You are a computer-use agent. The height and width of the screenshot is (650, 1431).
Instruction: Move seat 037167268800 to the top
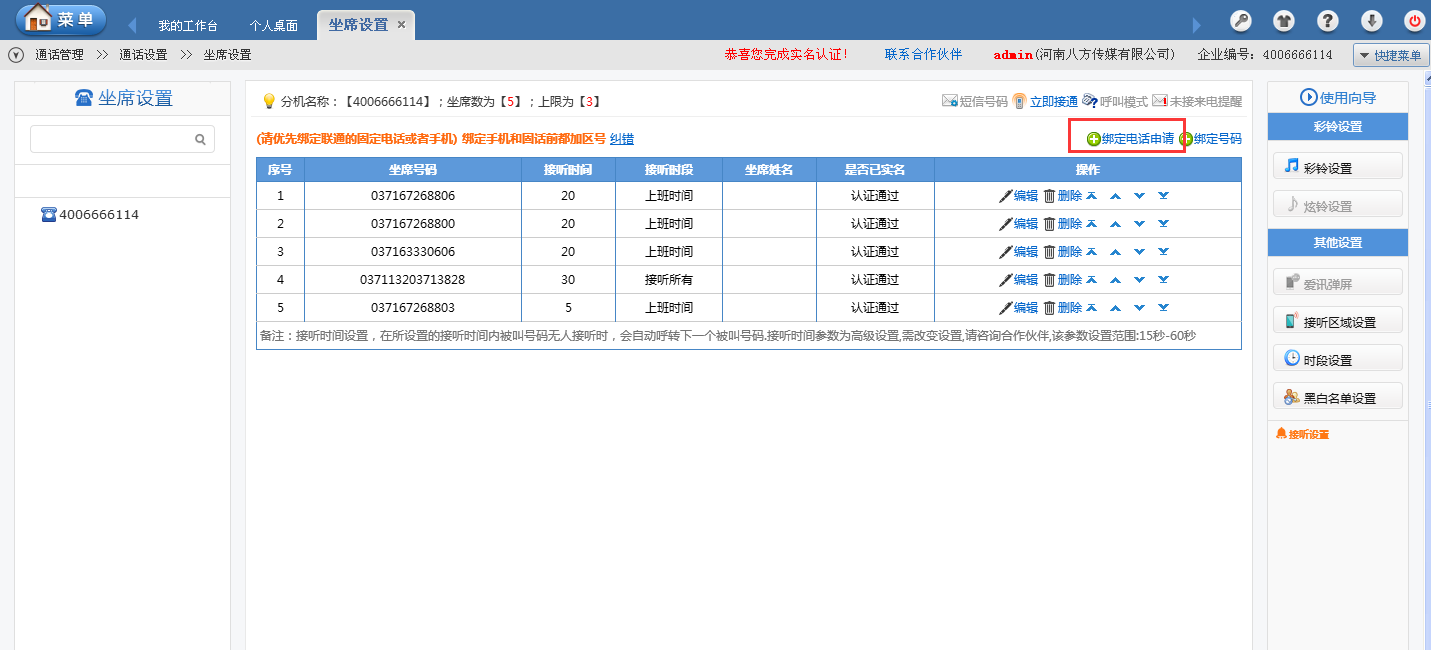[1092, 224]
